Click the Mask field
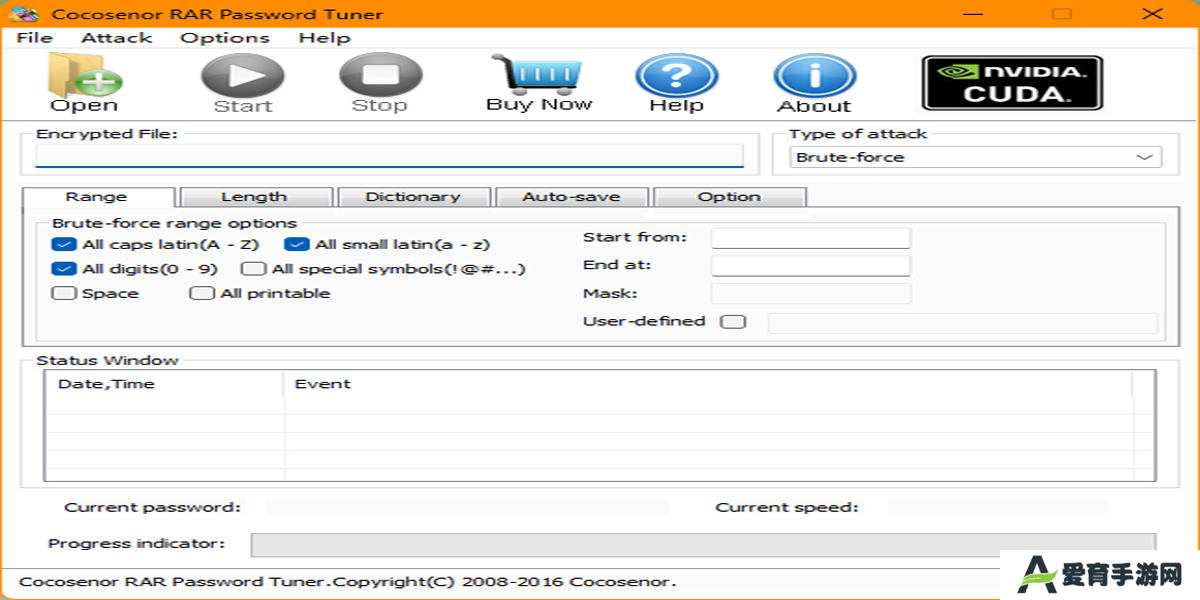Screen dimensions: 1200x600 (x=811, y=293)
